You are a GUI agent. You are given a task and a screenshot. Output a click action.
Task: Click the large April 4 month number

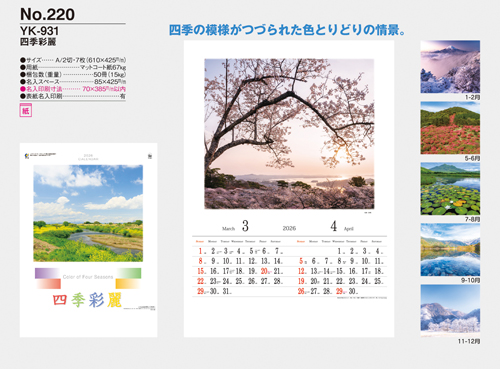334,226
